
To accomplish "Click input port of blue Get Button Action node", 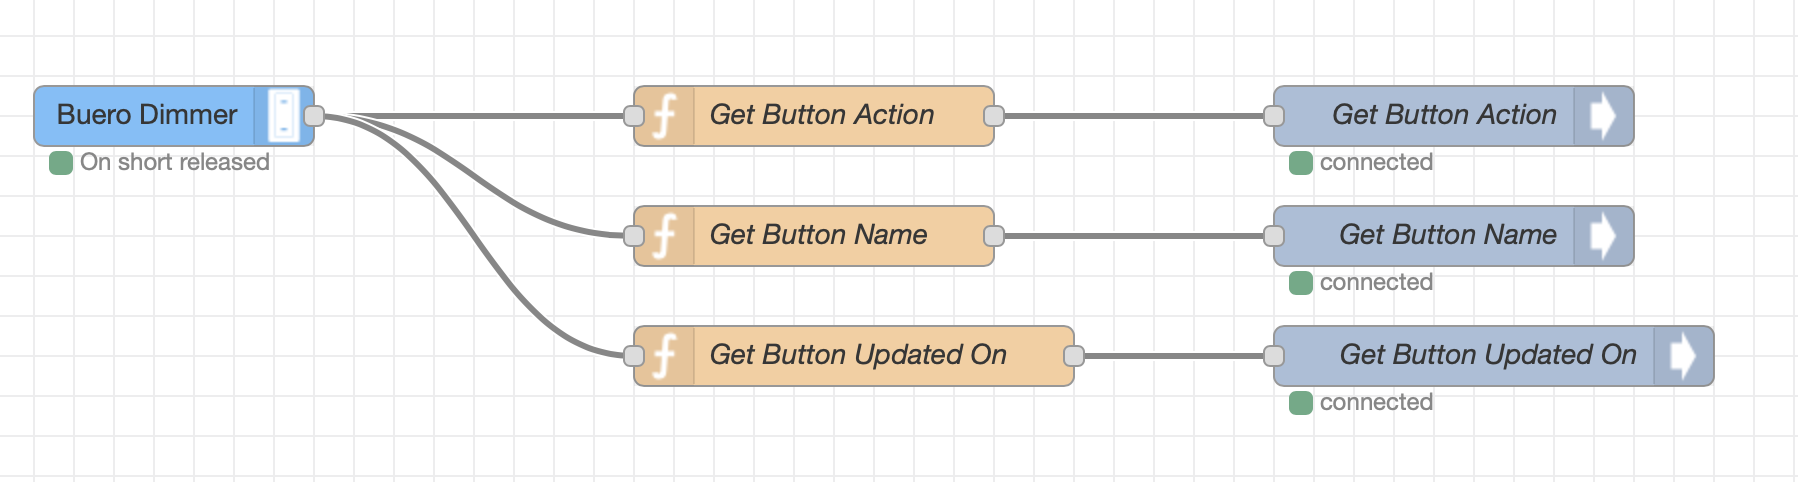I will click(1273, 116).
